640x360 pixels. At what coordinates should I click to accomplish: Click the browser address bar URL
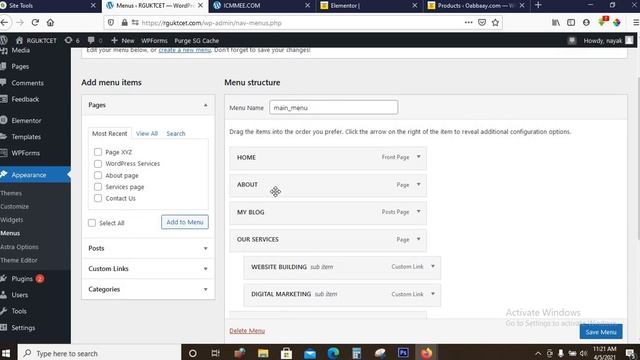[211, 23]
